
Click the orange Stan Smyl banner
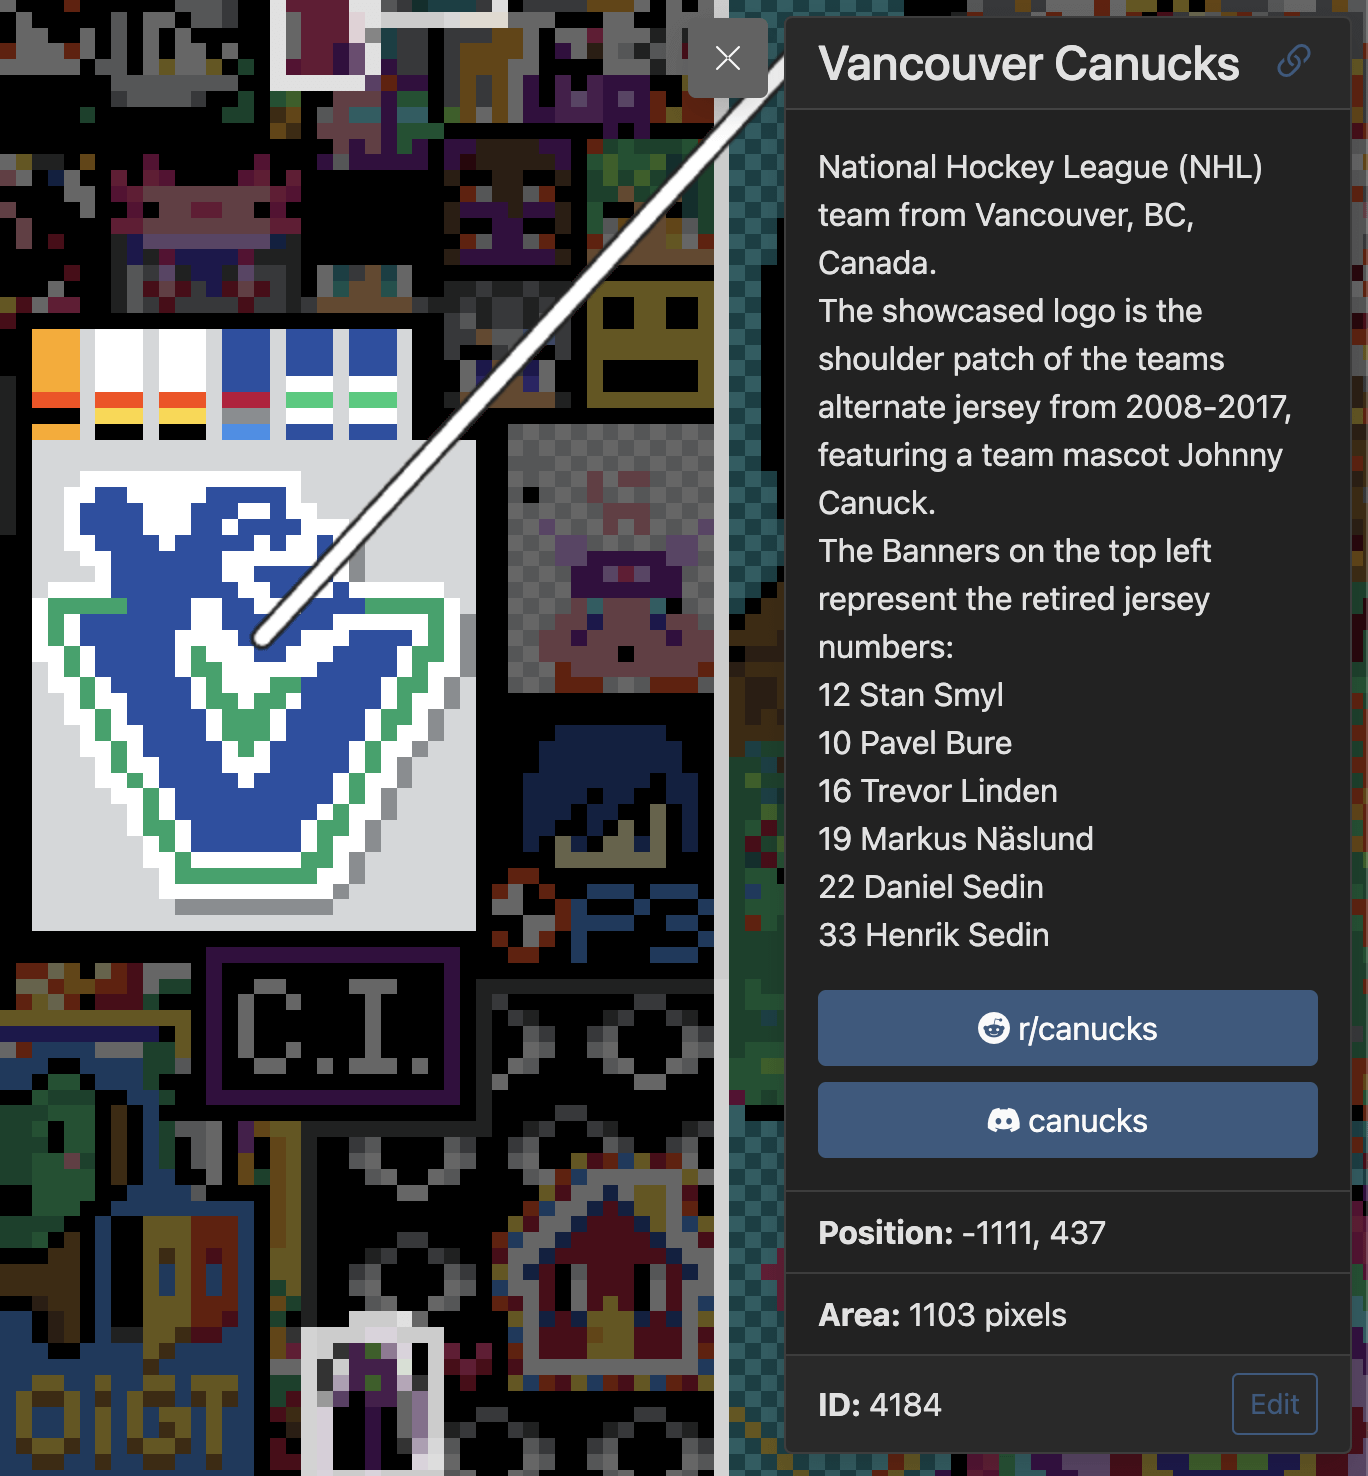click(56, 385)
